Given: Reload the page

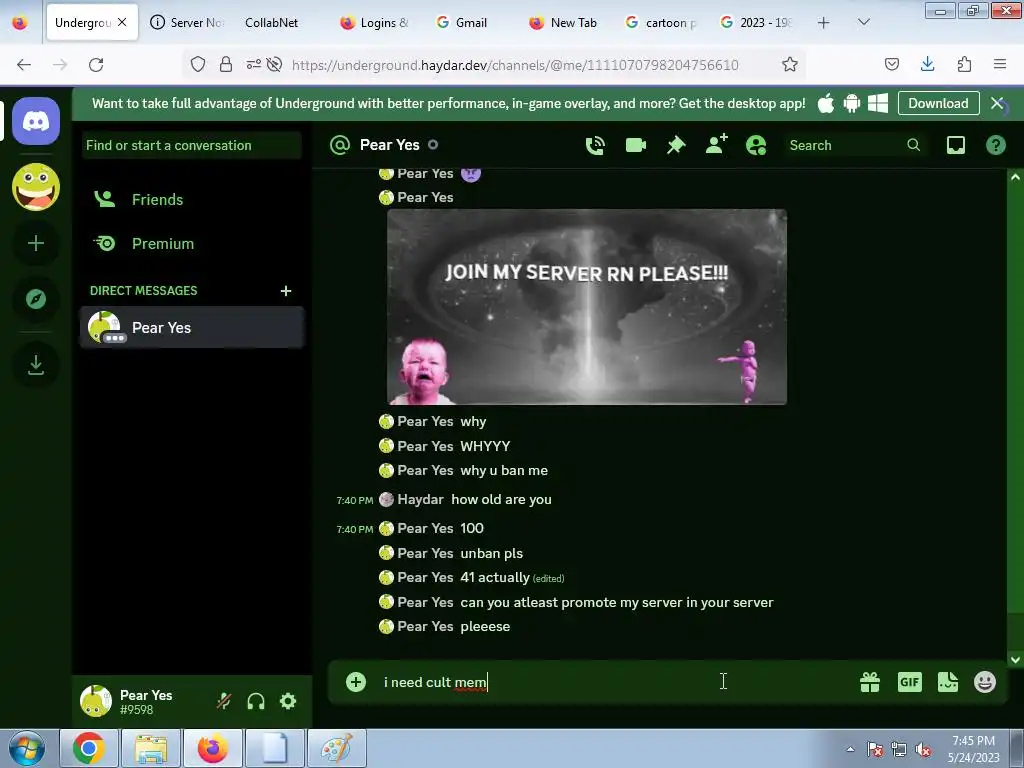Looking at the screenshot, I should coord(96,65).
